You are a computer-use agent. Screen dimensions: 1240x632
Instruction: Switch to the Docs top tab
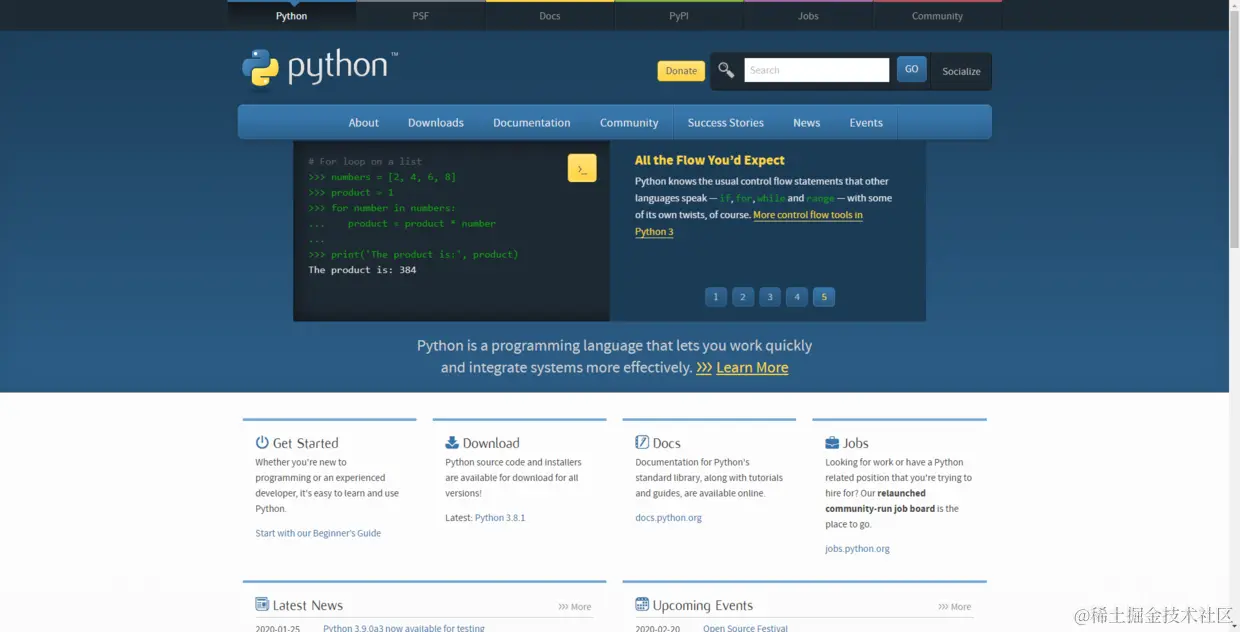pyautogui.click(x=550, y=16)
